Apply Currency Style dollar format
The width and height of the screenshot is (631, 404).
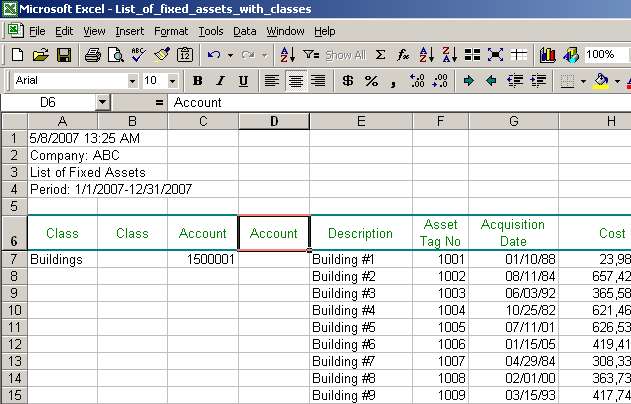[348, 81]
